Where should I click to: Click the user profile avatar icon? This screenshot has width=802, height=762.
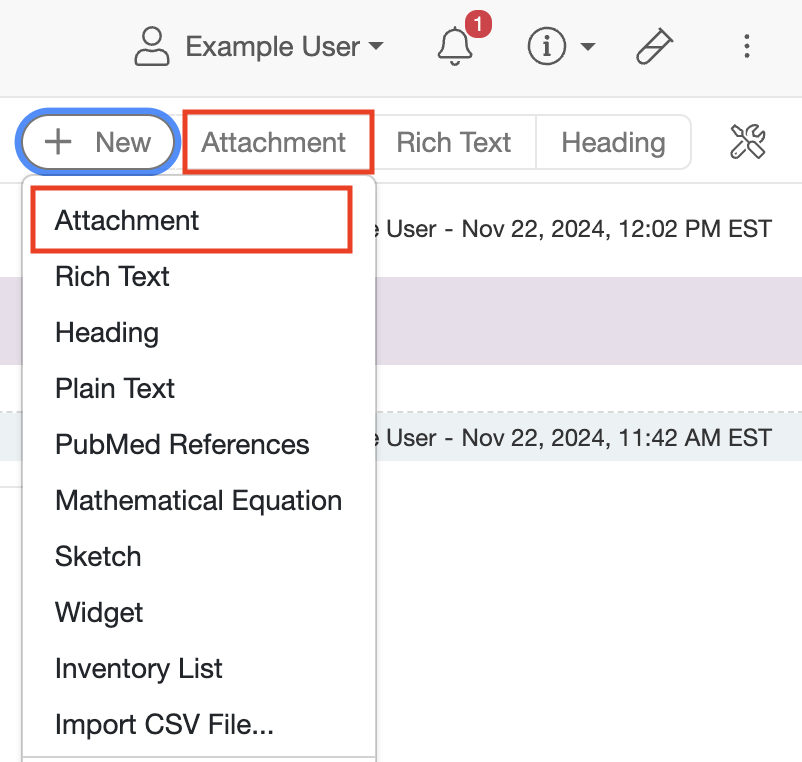pyautogui.click(x=151, y=46)
